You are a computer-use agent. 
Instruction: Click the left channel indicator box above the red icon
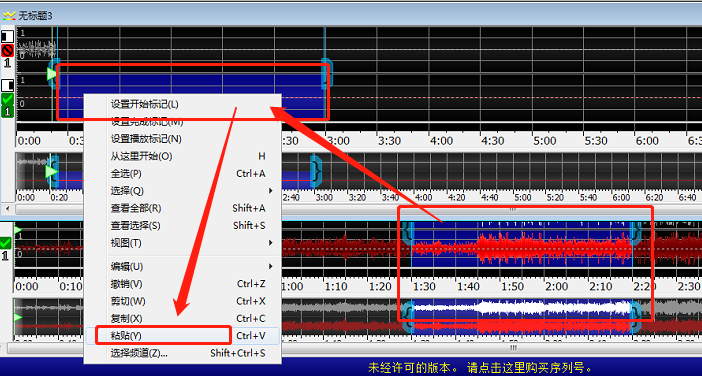[x=8, y=36]
